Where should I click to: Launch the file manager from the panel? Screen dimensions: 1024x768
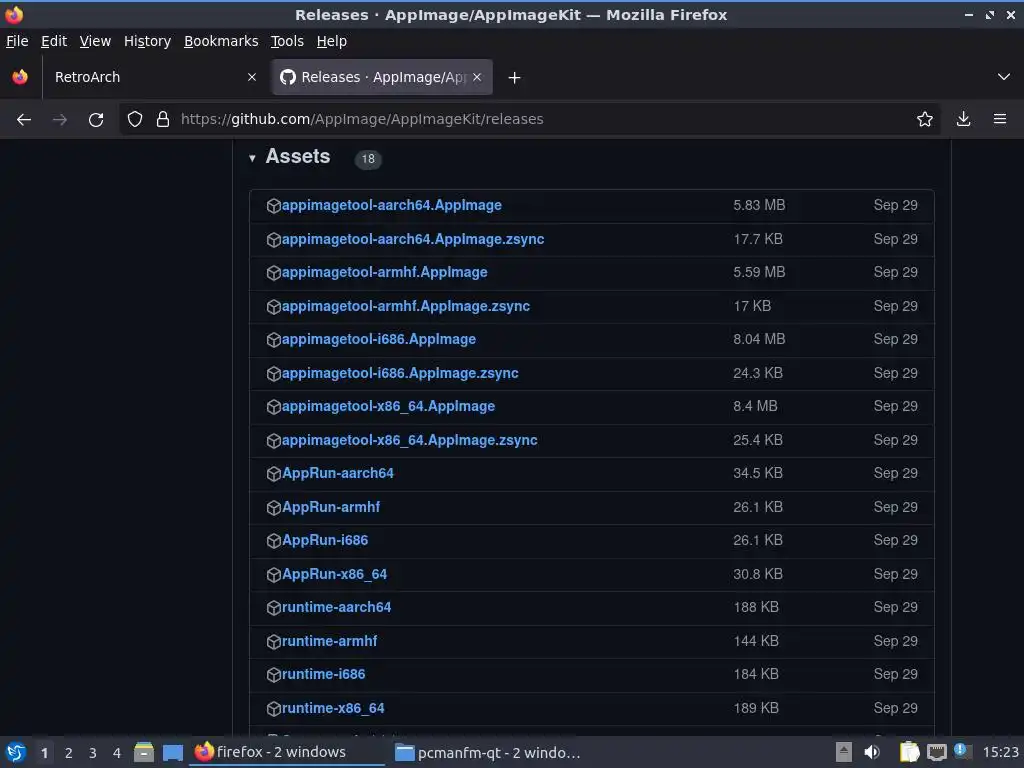pyautogui.click(x=144, y=753)
